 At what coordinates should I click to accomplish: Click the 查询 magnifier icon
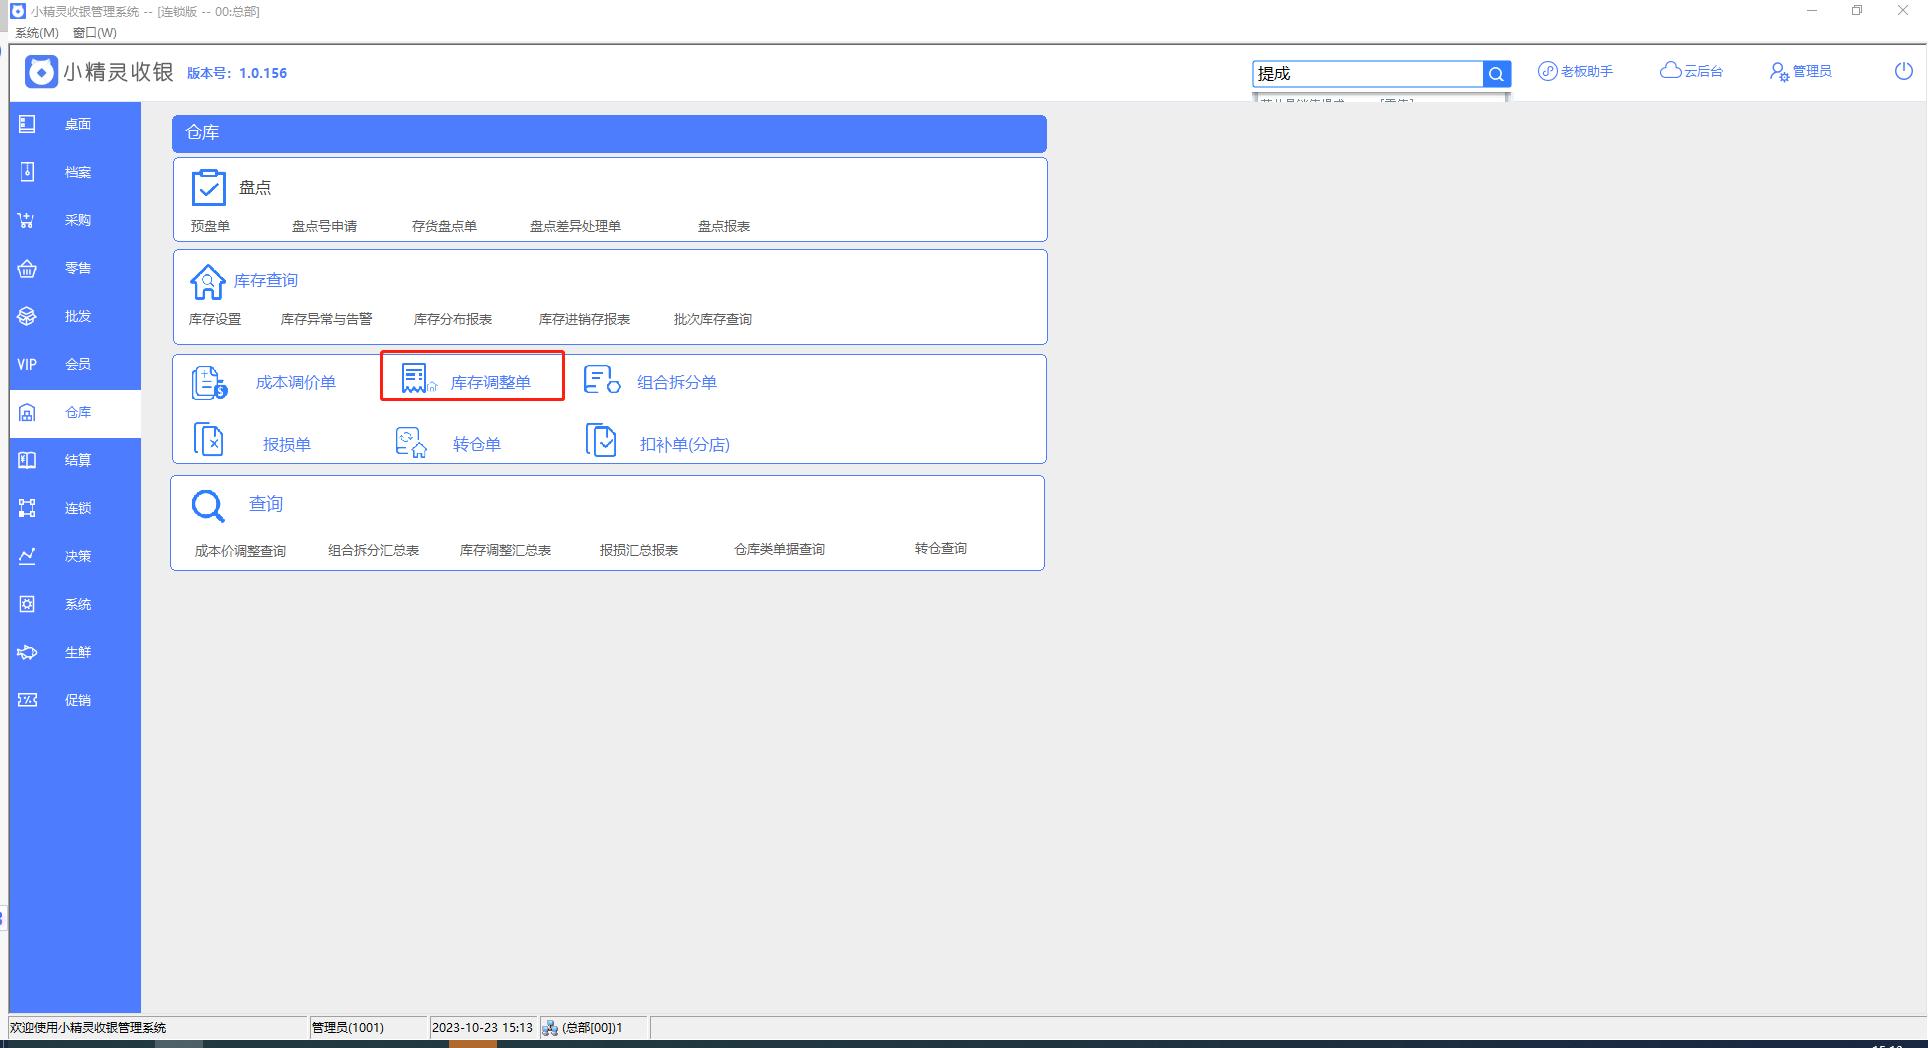208,507
